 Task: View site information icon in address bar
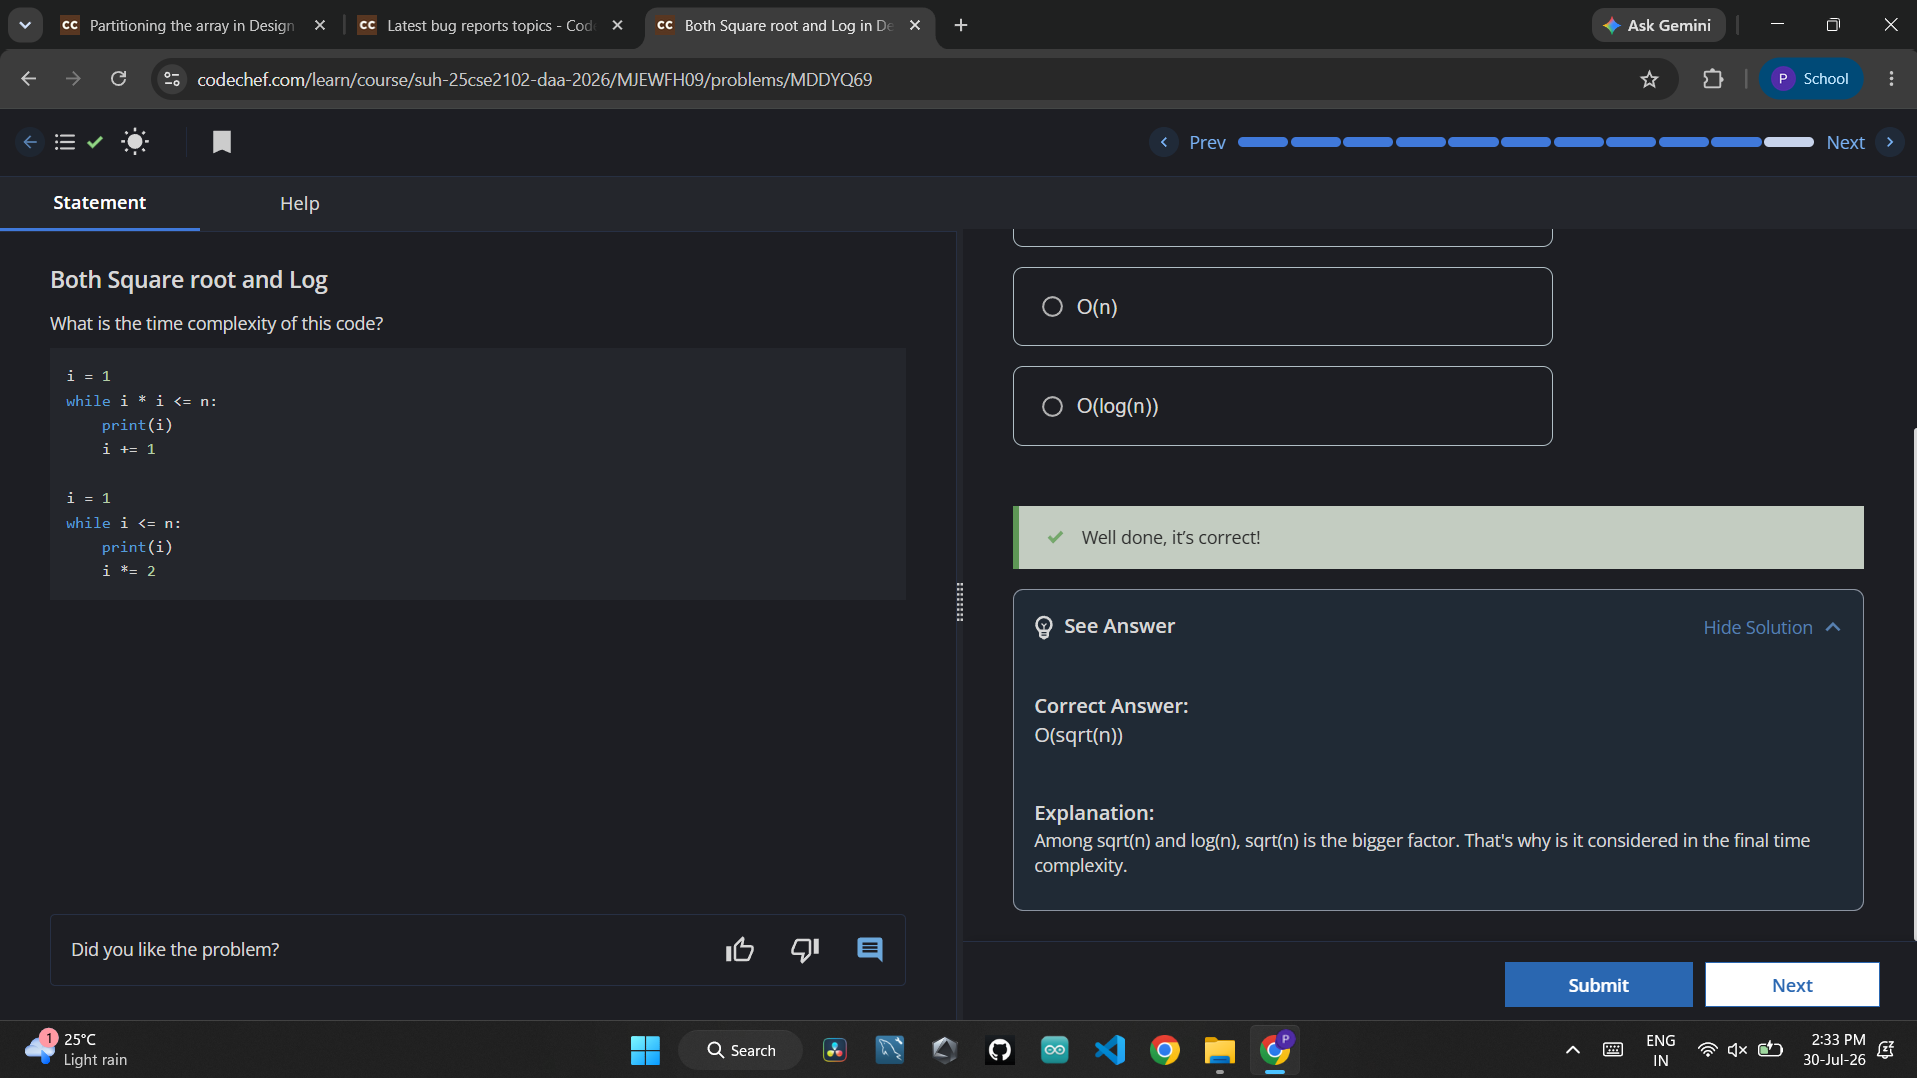172,79
